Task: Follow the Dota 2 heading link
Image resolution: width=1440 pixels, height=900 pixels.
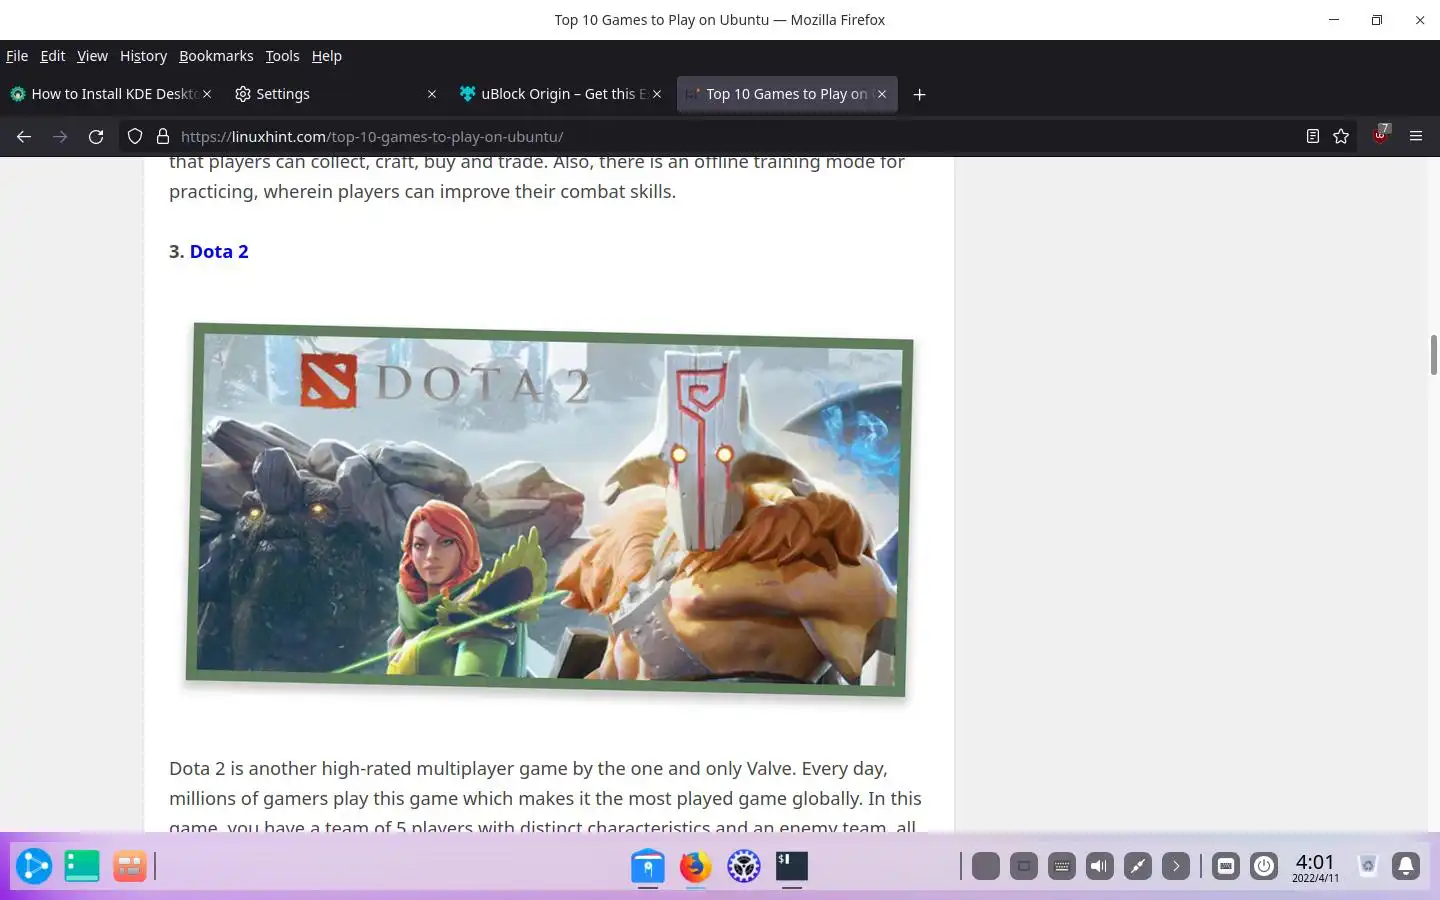Action: pos(219,252)
